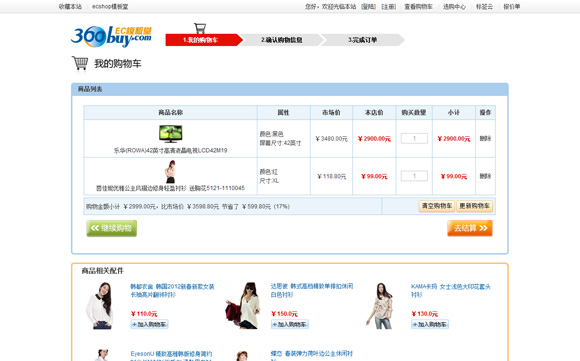Viewport: 580px width, 361px height.
Task: Click subtotal ¥99.00元 in 小计 column
Action: [x=454, y=176]
